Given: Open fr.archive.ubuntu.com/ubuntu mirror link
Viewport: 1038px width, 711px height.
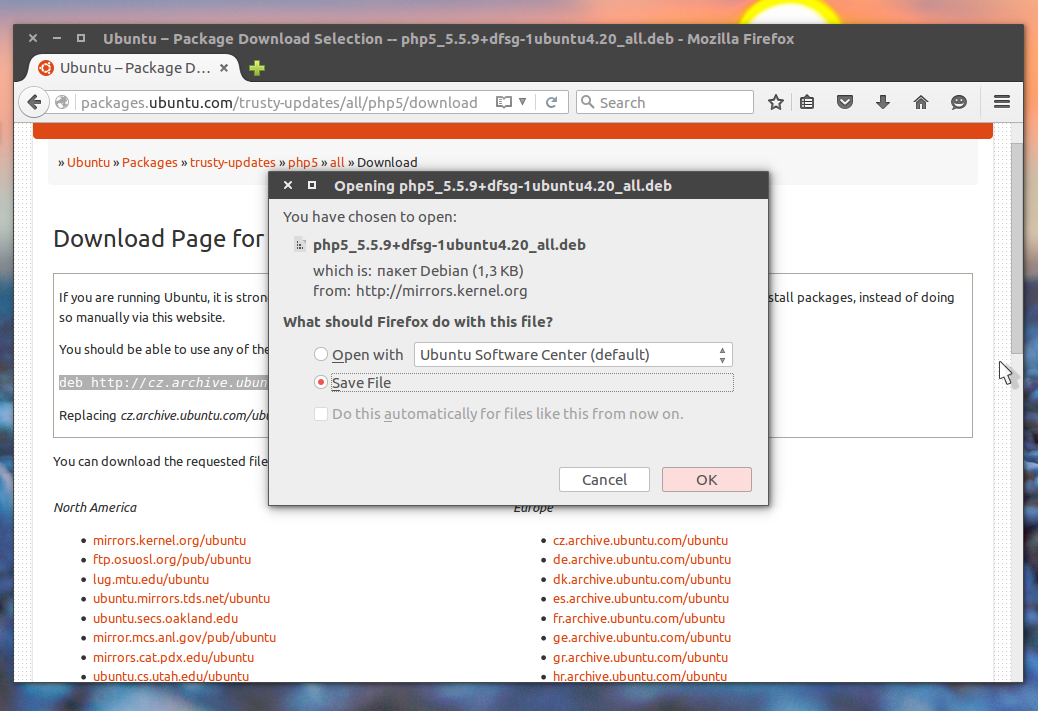Looking at the screenshot, I should pyautogui.click(x=639, y=618).
